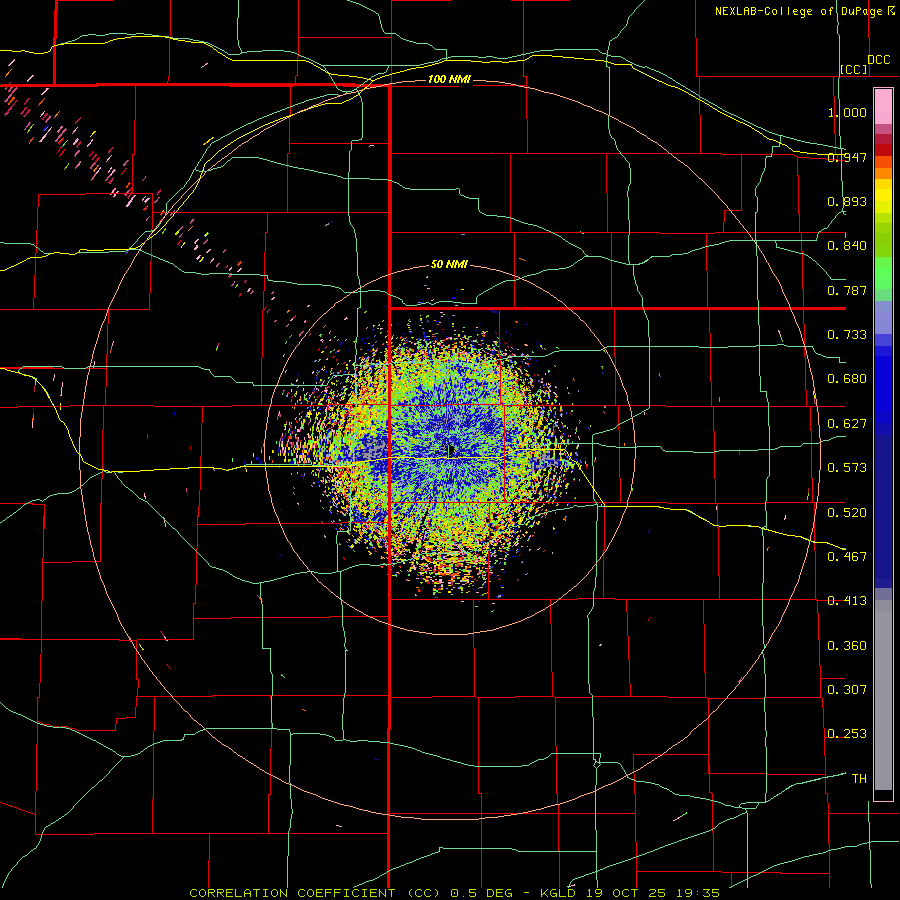Click the 0.520 legend value
This screenshot has height=900, width=900.
click(x=847, y=512)
